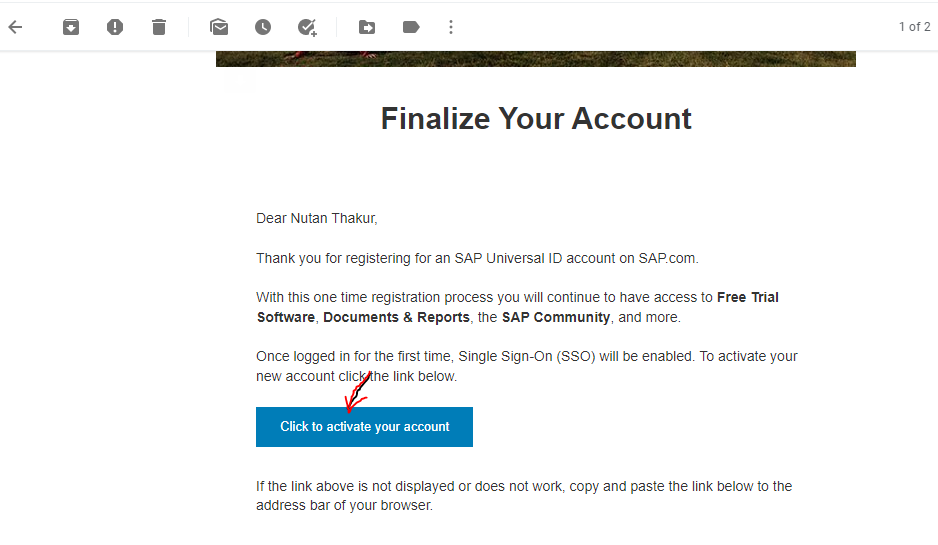Screen dimensions: 938x545
Task: Click the 'Documents & Reports' bold text
Action: tap(396, 317)
